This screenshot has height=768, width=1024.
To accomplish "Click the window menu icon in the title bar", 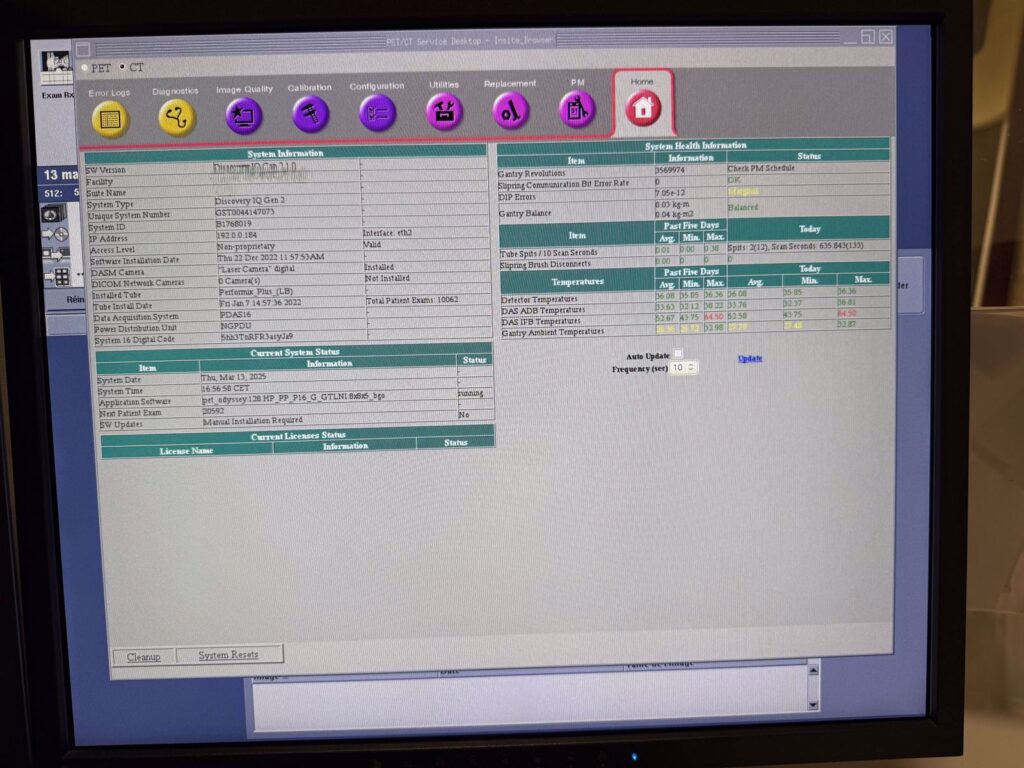I will 83,50.
